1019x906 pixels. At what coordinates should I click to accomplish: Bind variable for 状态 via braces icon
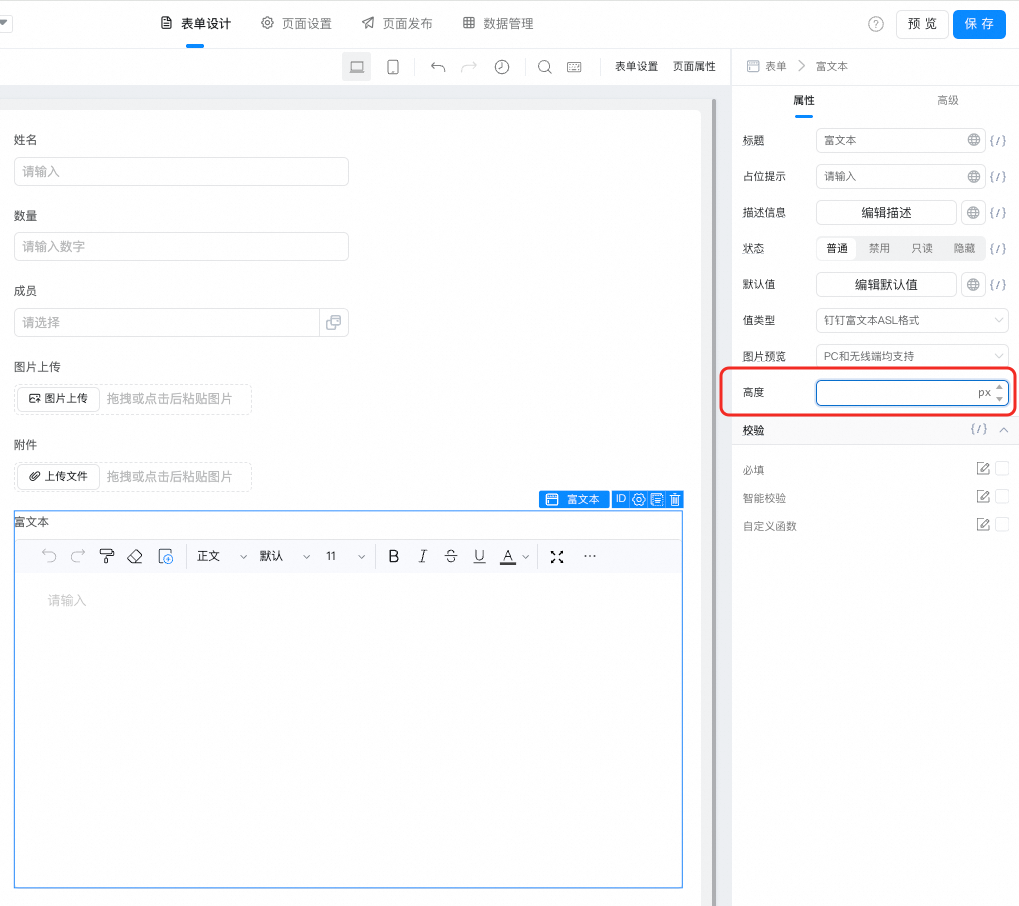(x=998, y=248)
